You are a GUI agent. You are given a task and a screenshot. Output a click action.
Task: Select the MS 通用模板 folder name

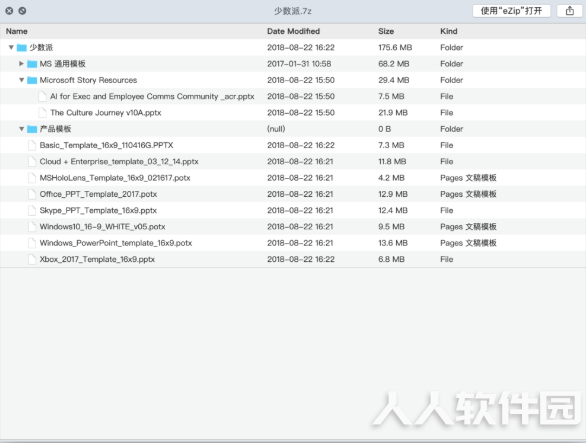point(62,64)
